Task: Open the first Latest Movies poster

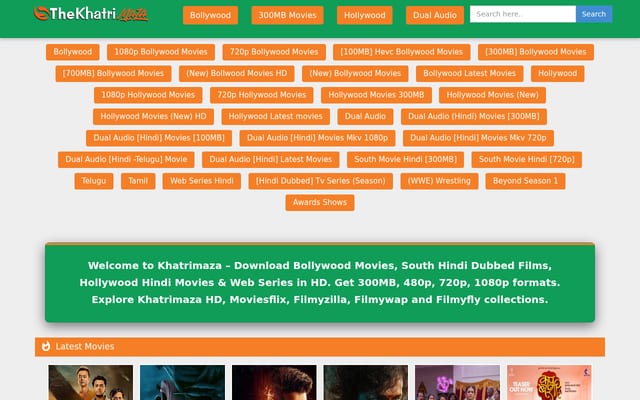Action: tap(91, 382)
